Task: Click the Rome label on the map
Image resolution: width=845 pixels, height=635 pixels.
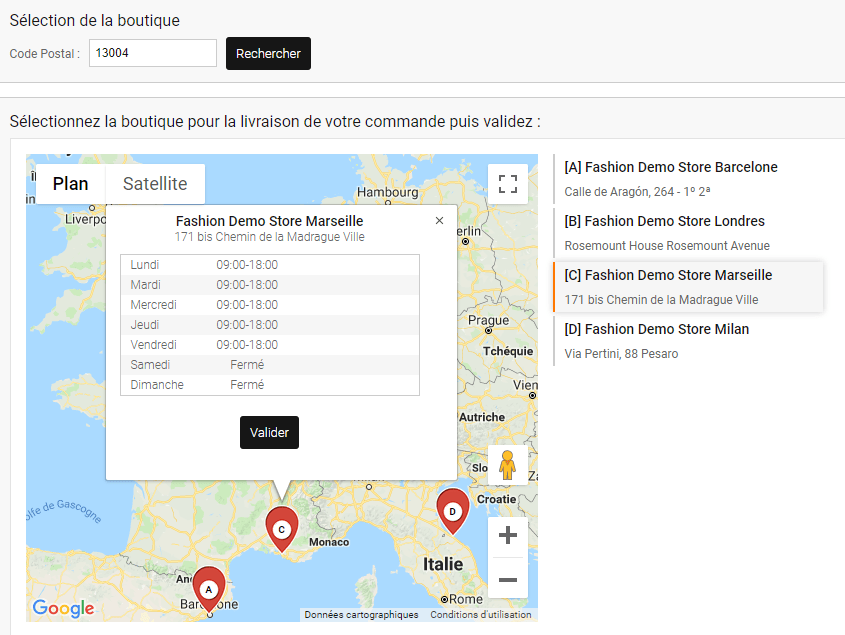Action: 466,599
